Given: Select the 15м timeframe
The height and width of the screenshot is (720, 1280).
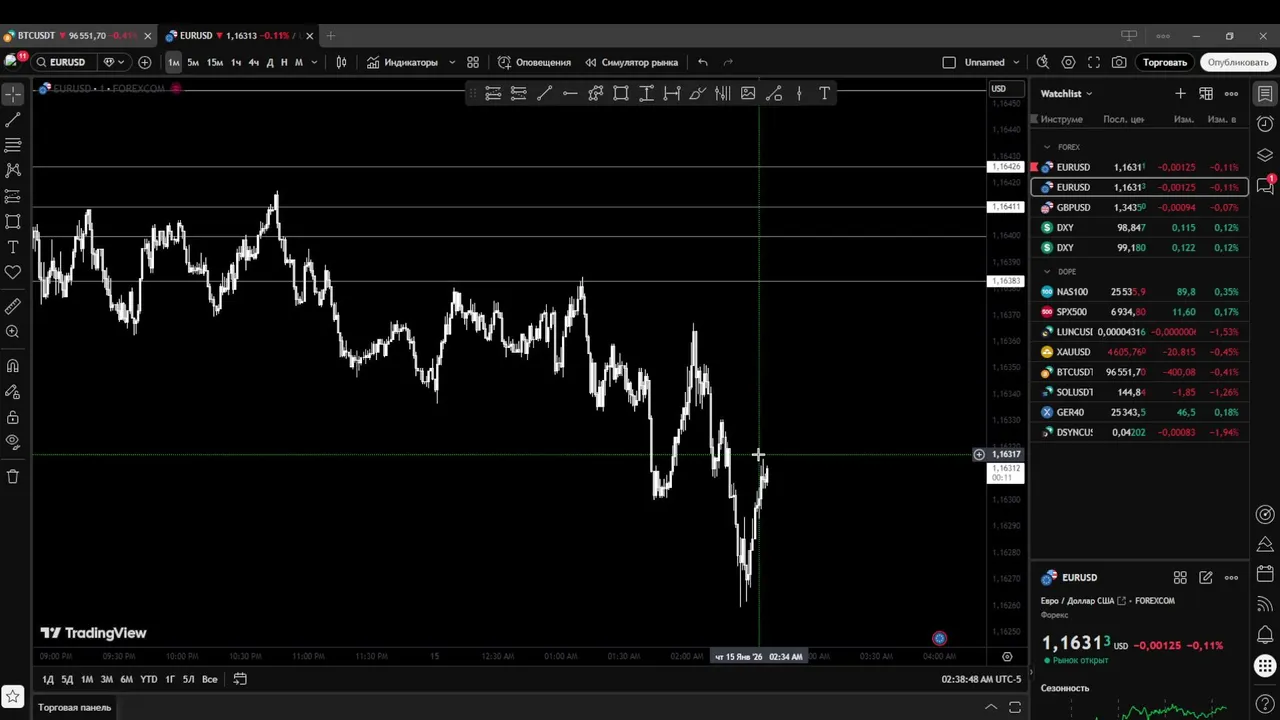Looking at the screenshot, I should [x=215, y=62].
